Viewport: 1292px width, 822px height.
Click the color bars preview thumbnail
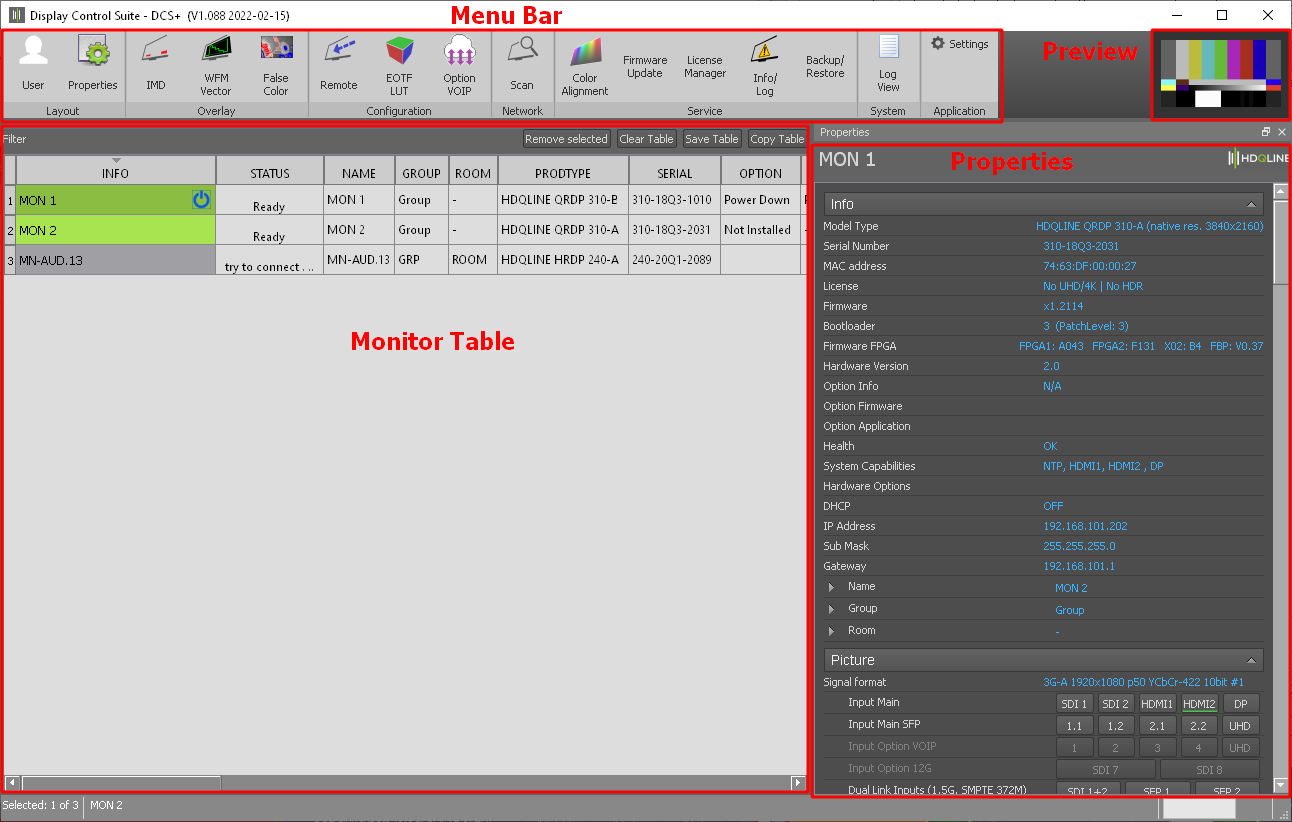[x=1220, y=74]
